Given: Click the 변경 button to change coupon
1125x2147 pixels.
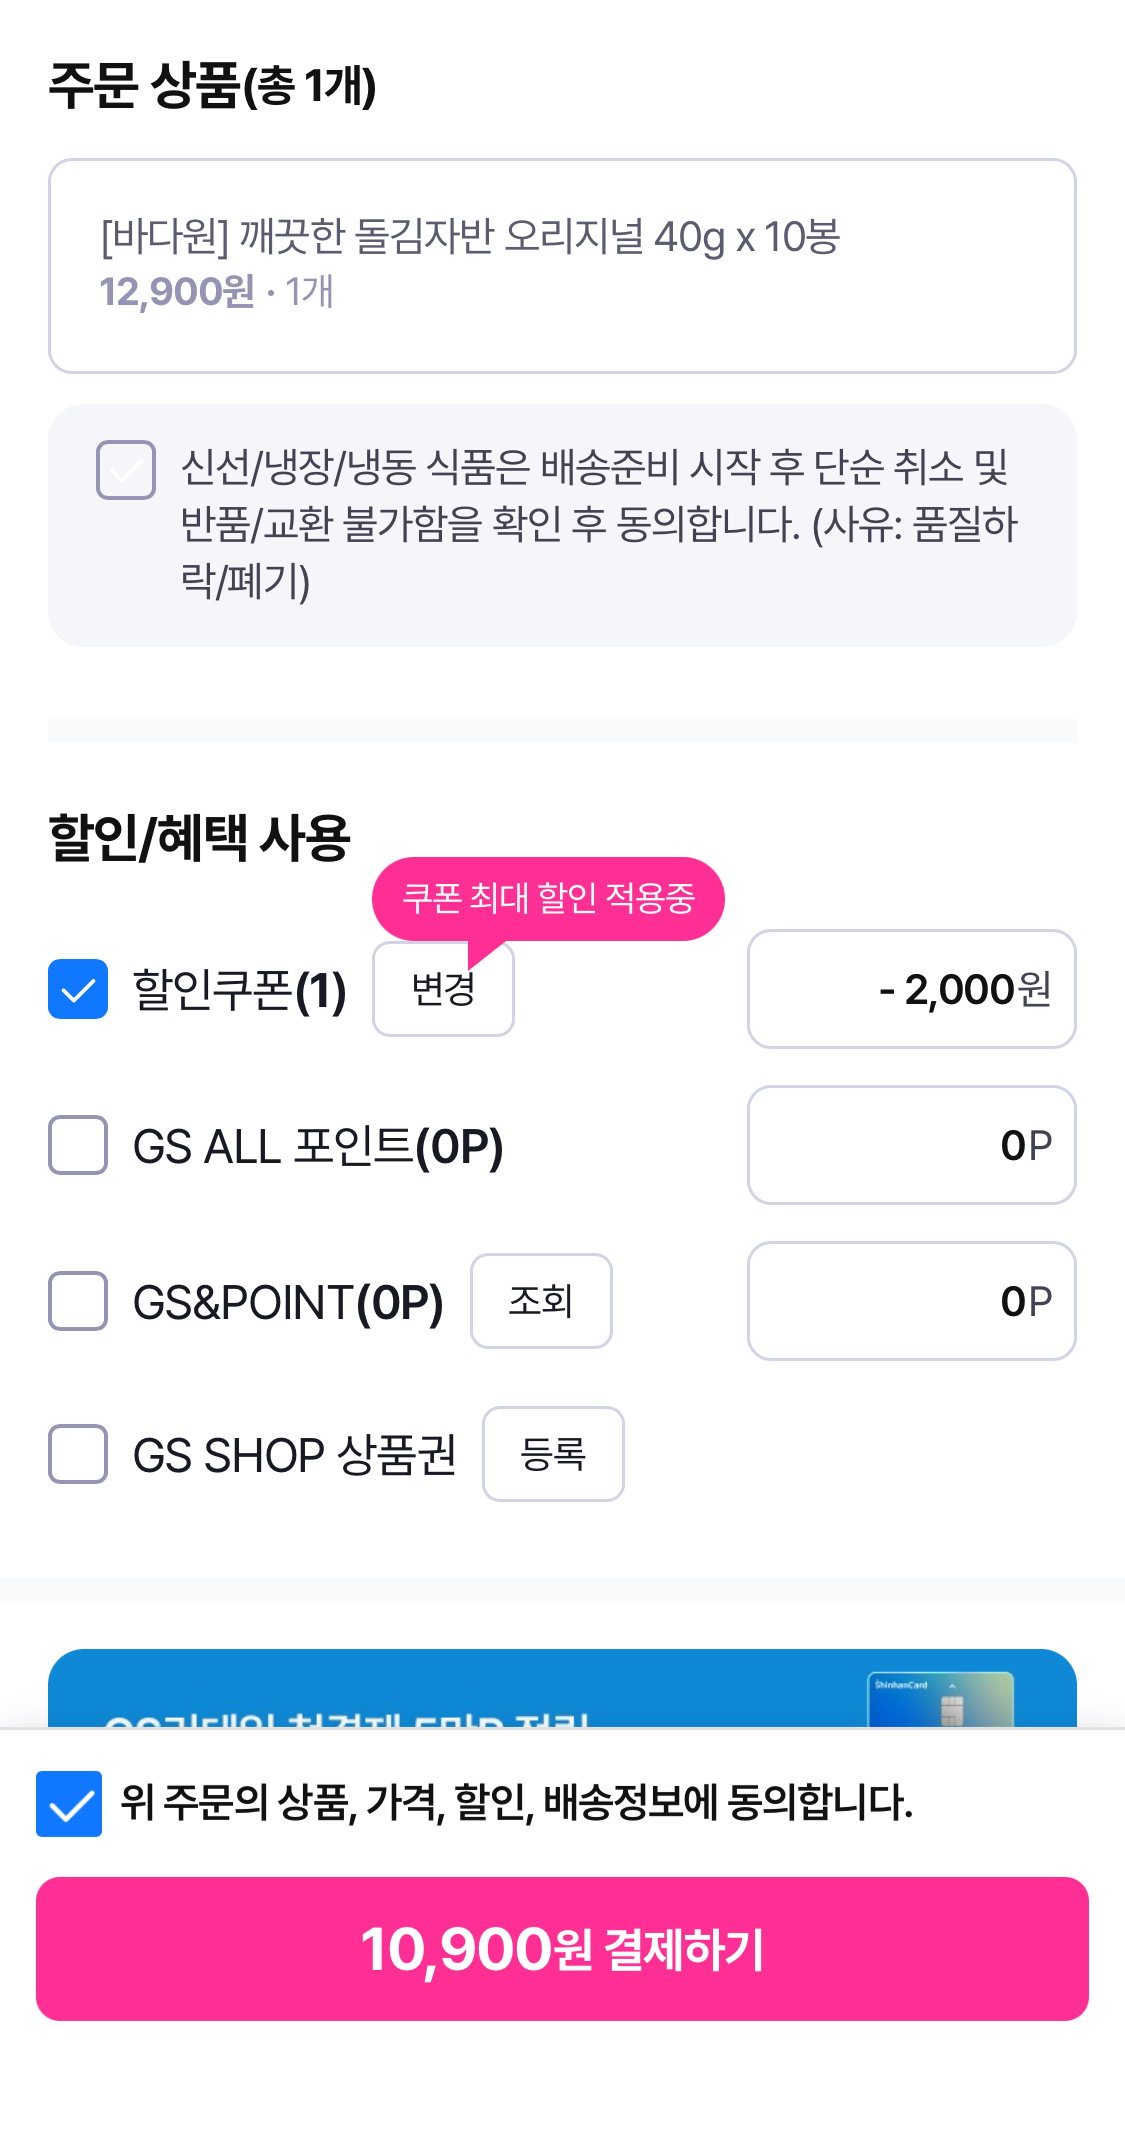Looking at the screenshot, I should (x=443, y=989).
